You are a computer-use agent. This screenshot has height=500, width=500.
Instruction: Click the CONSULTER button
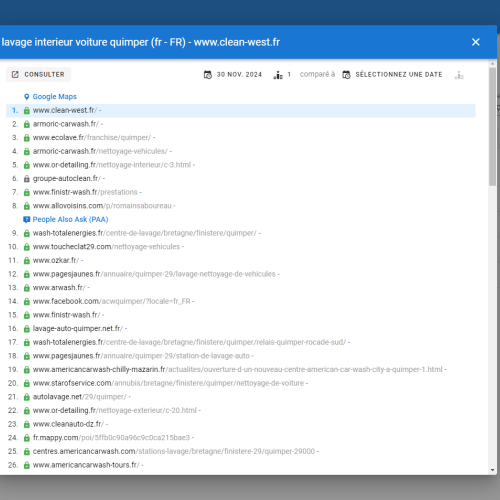point(38,74)
